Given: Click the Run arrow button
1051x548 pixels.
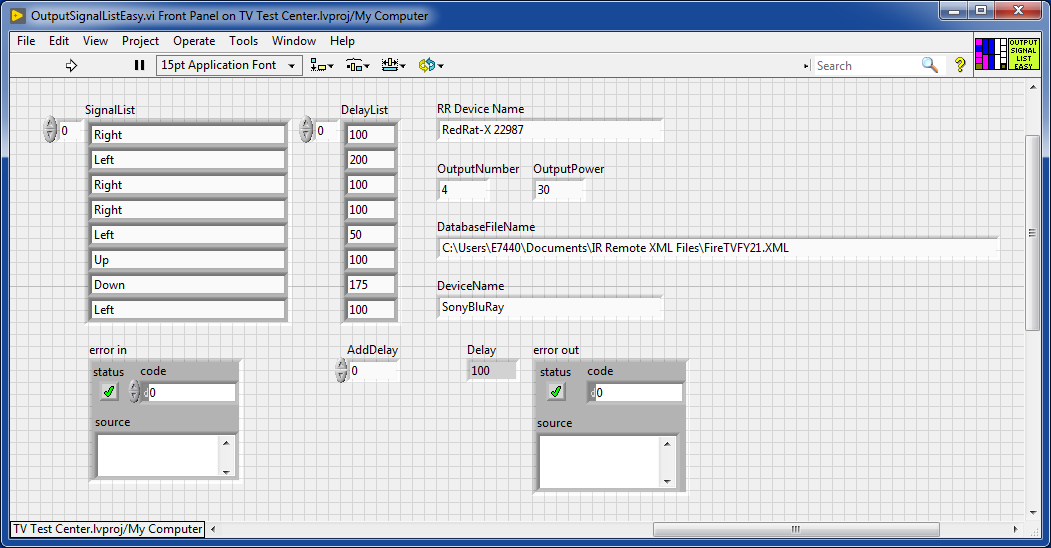Looking at the screenshot, I should pos(71,66).
